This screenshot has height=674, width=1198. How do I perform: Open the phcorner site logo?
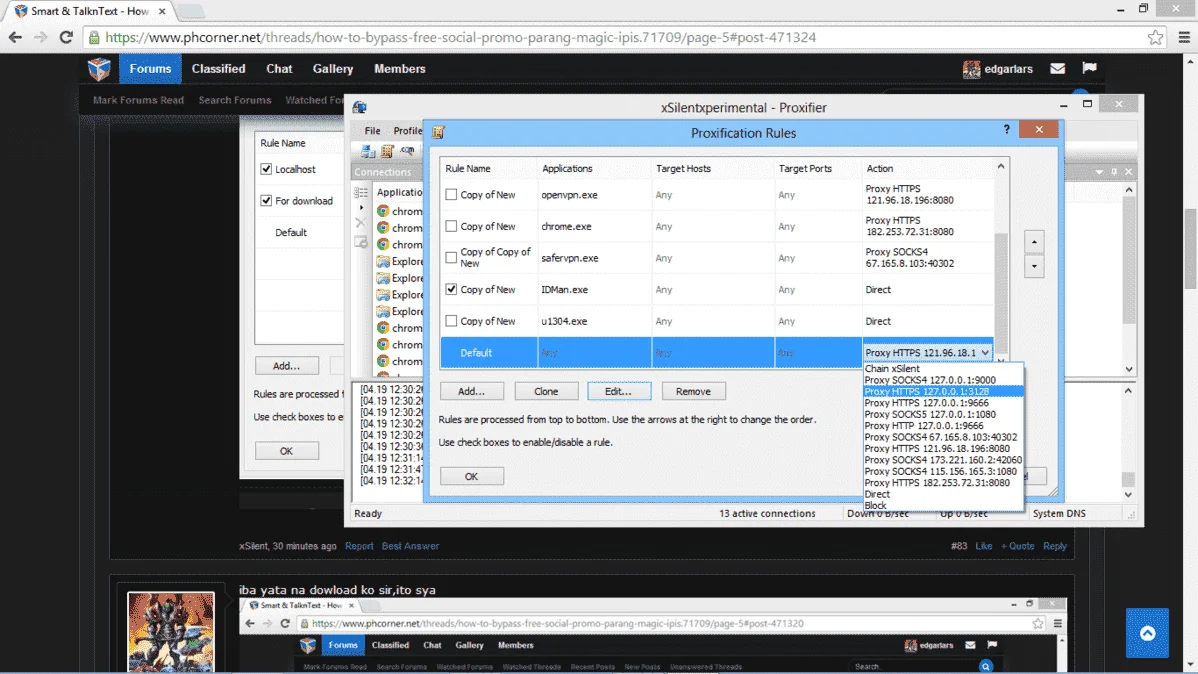click(x=99, y=69)
